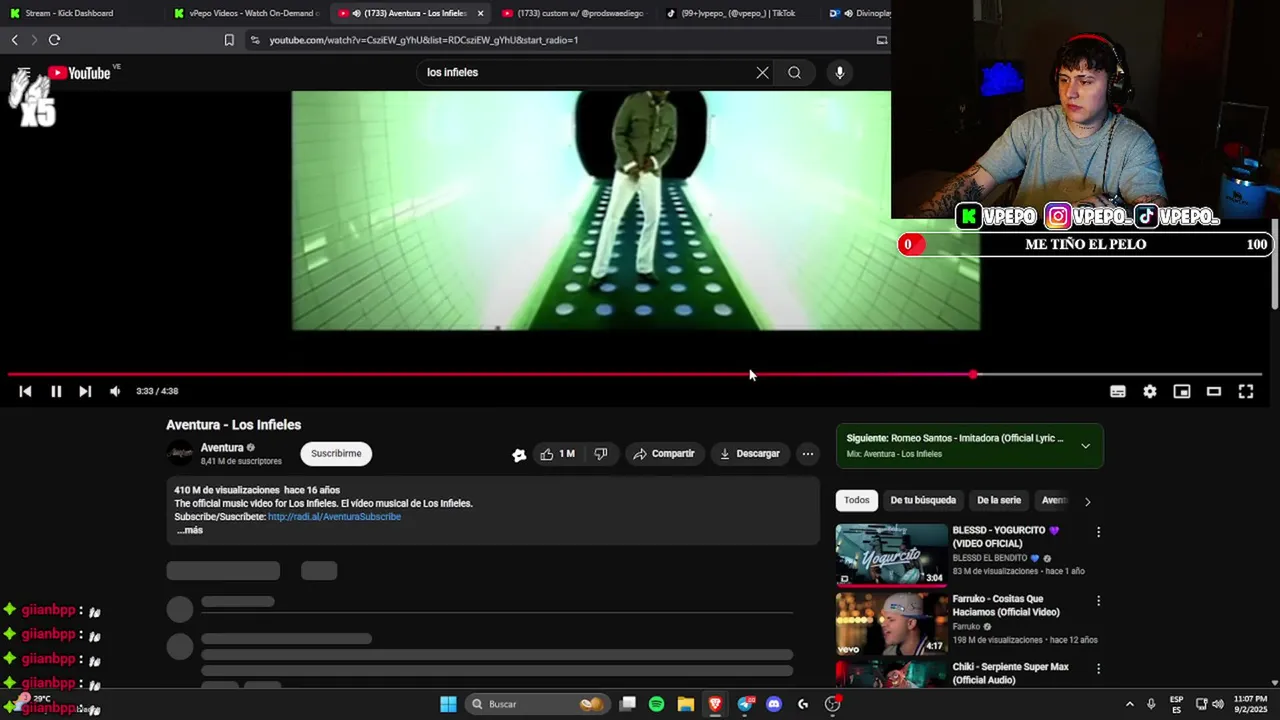
Task: Expand description with ...más
Action: pyautogui.click(x=190, y=531)
